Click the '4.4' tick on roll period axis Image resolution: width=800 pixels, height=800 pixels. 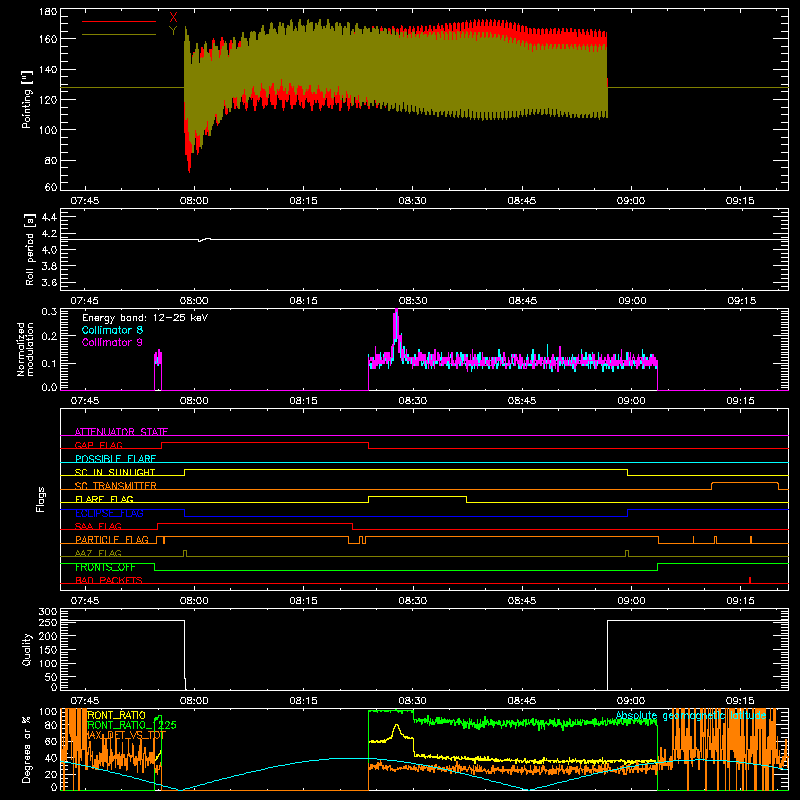(49, 217)
